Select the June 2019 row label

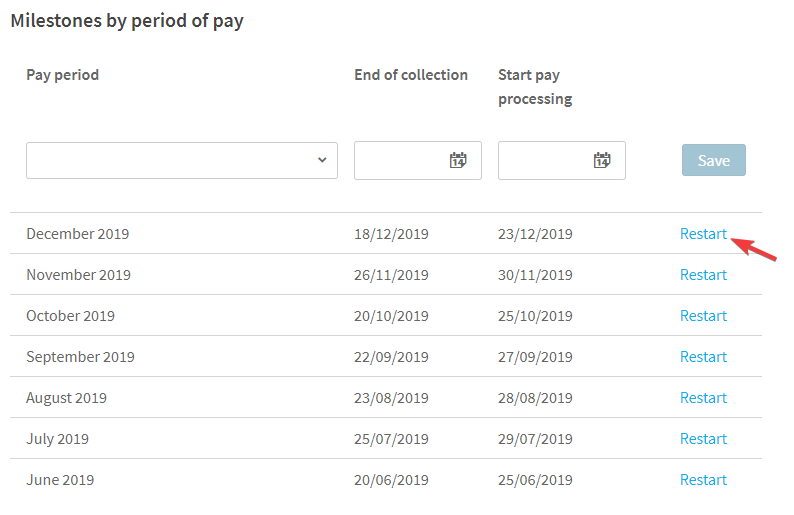click(x=60, y=480)
